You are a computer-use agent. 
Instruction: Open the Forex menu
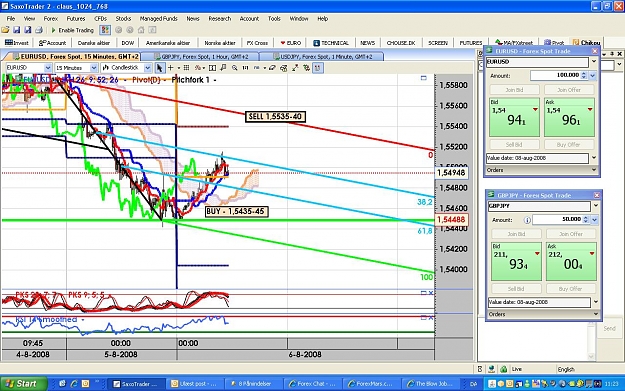[51, 18]
